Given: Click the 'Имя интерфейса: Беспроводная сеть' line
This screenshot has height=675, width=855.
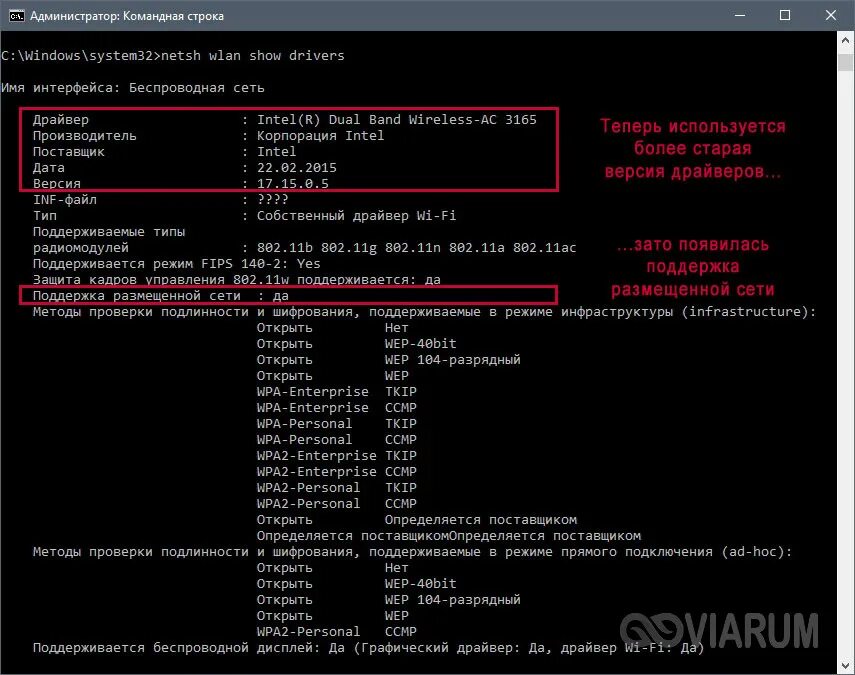Looking at the screenshot, I should click(x=133, y=88).
